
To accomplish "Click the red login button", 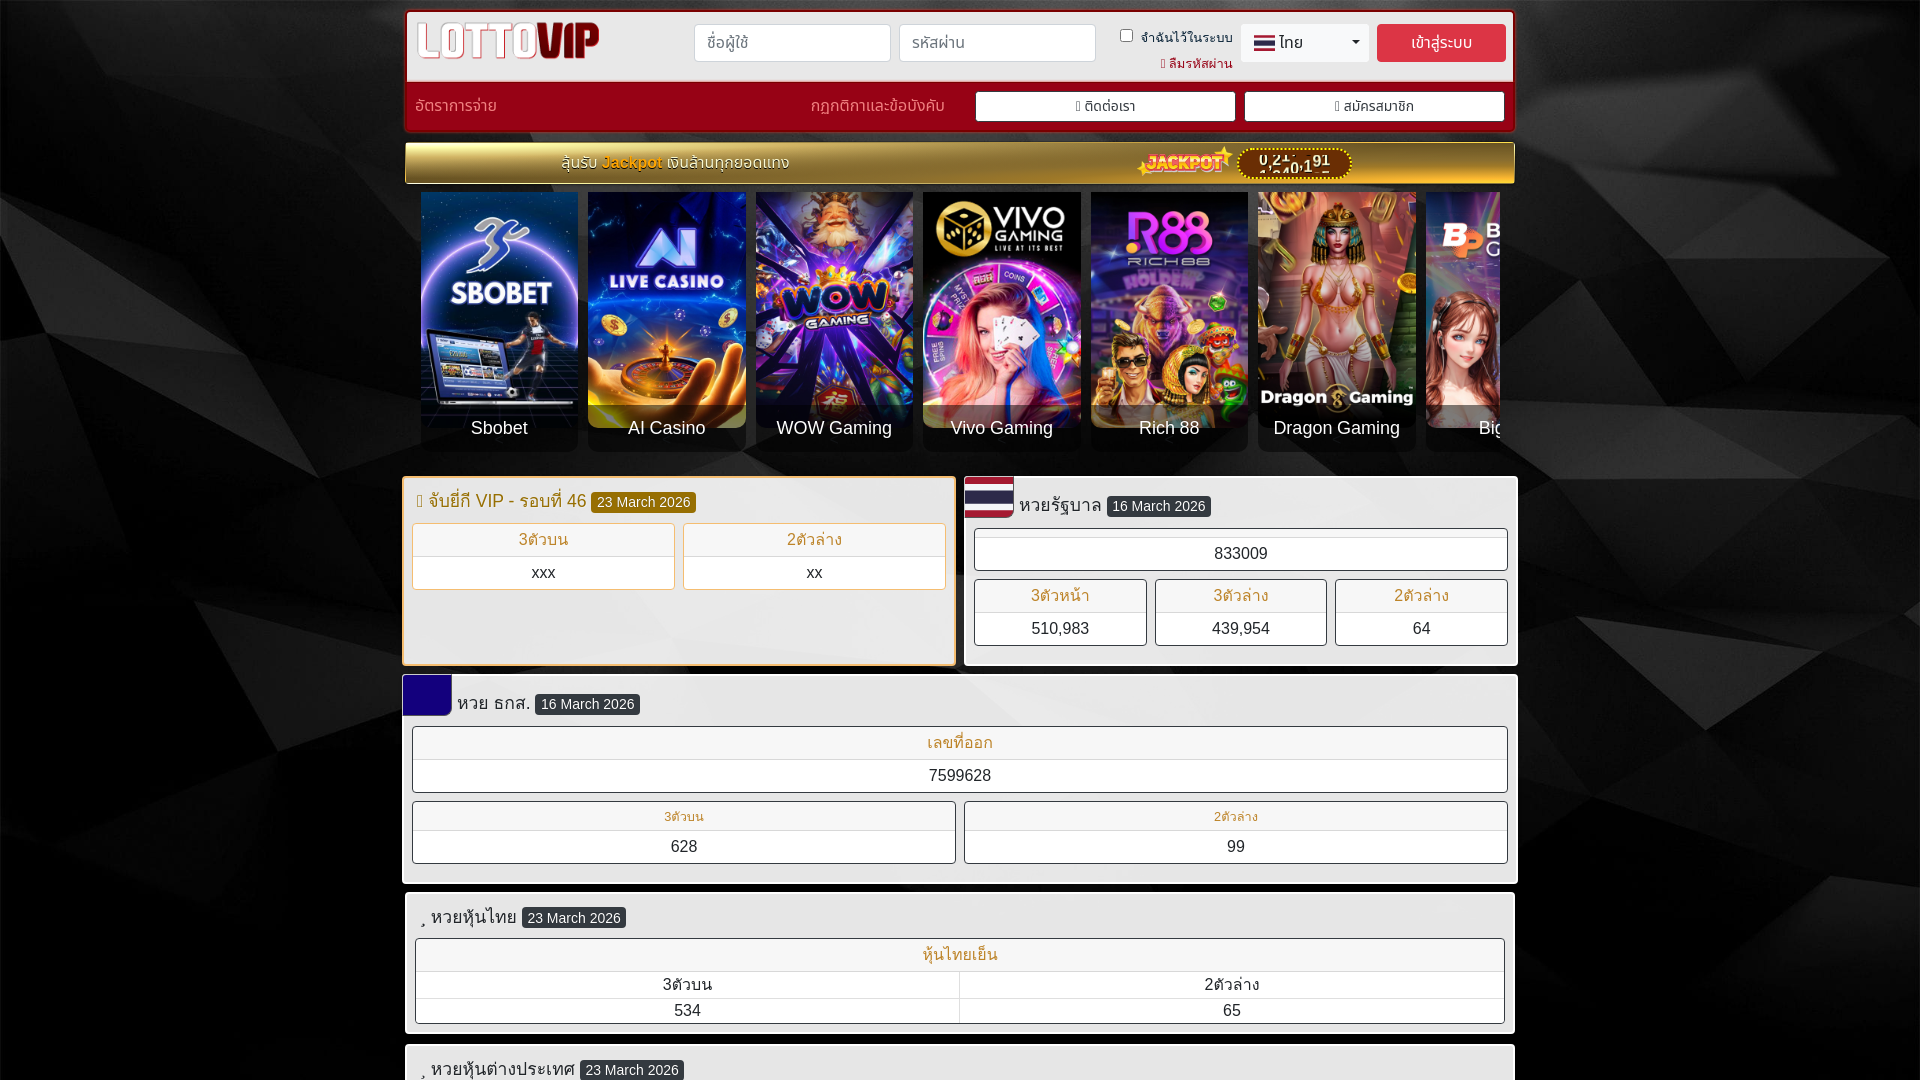I will coord(1440,43).
